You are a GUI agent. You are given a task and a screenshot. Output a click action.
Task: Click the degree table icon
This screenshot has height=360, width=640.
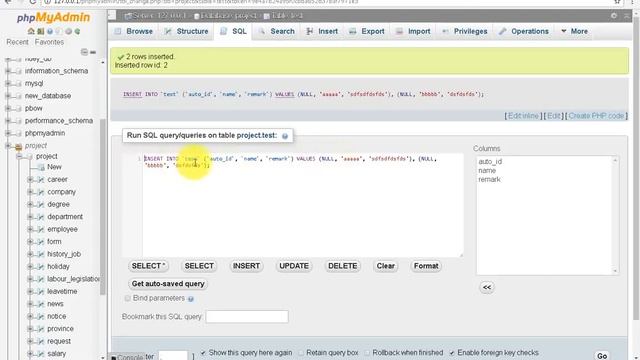pos(41,204)
